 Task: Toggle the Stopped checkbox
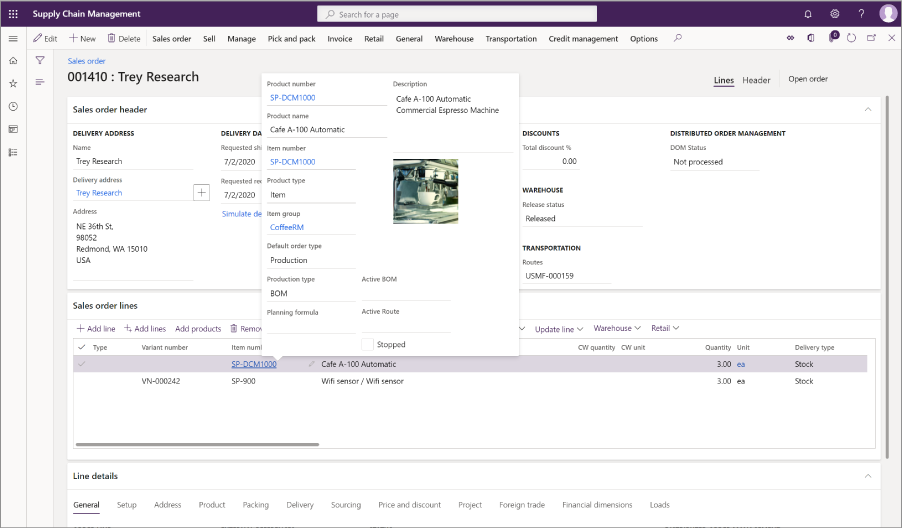tap(367, 345)
